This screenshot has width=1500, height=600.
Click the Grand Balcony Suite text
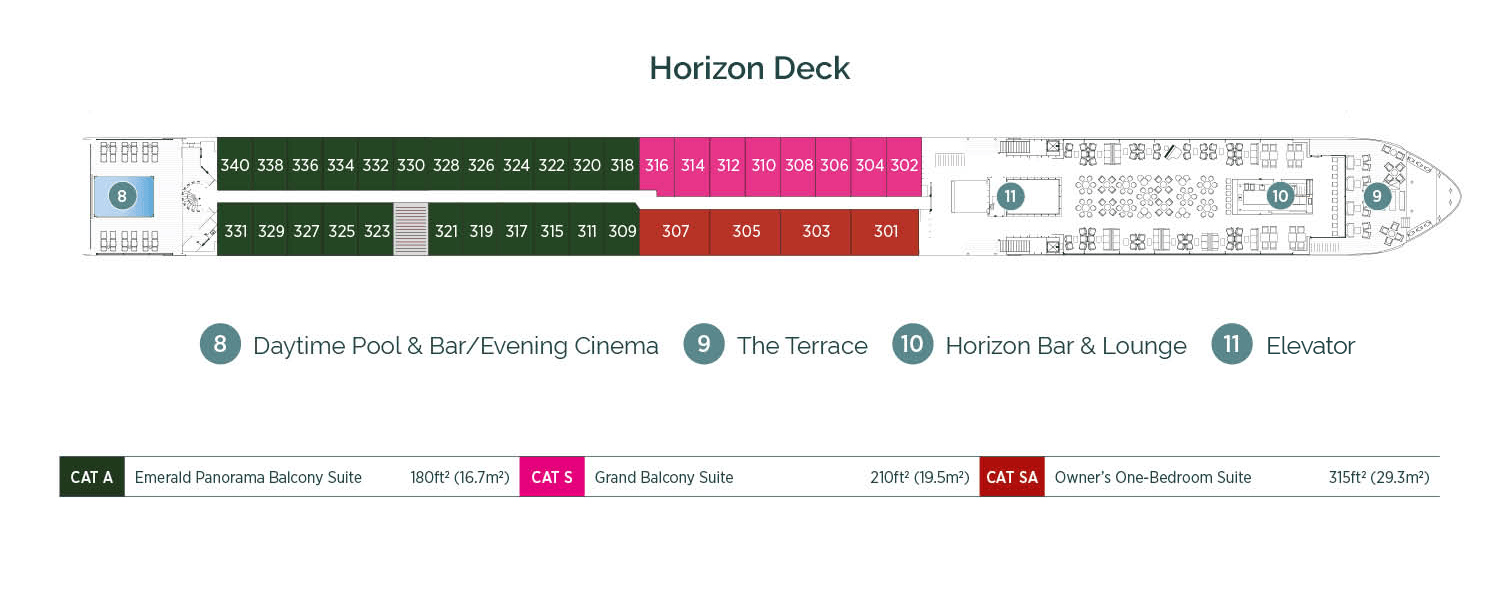point(663,477)
